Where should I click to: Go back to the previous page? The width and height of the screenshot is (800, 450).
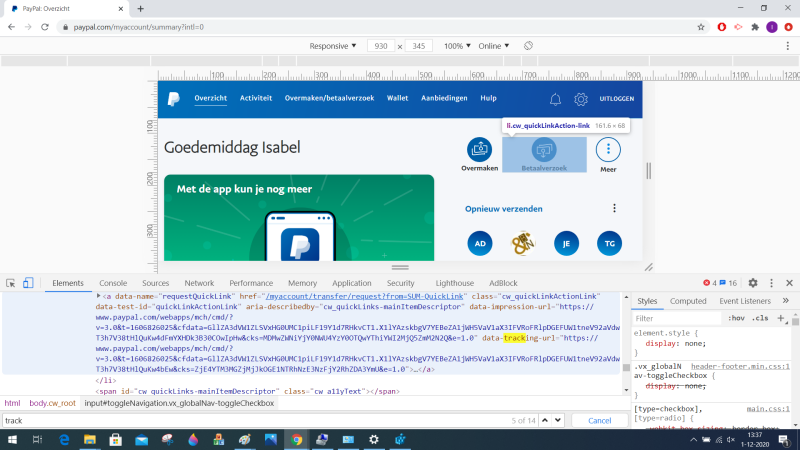tap(11, 27)
